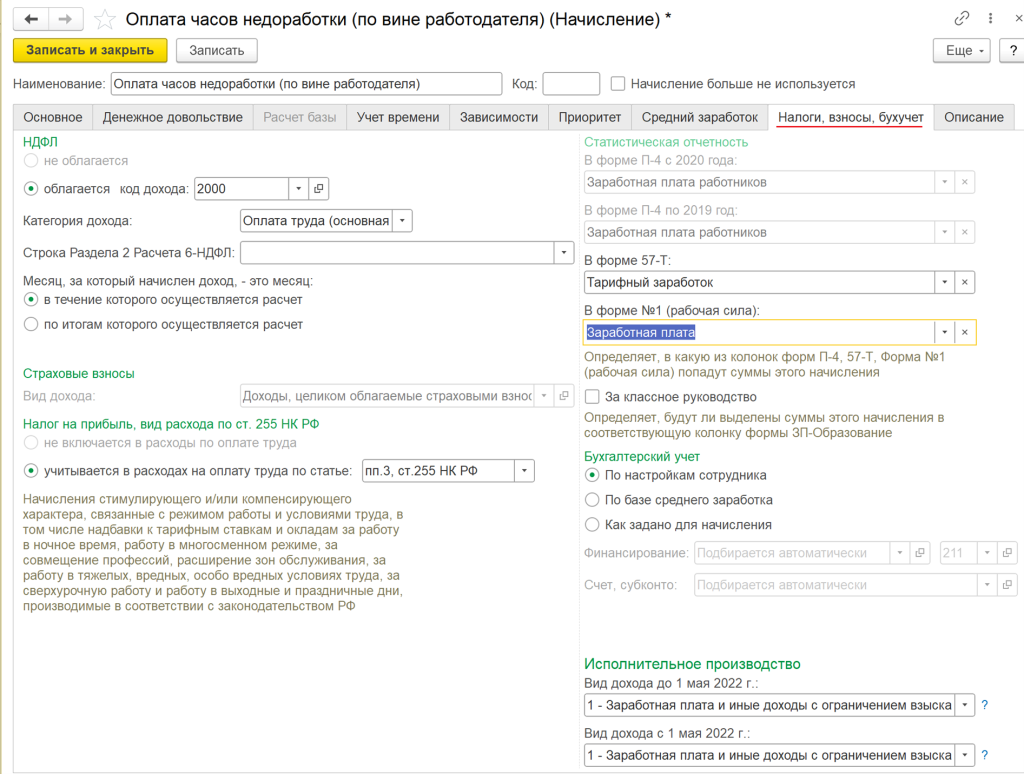
Task: Open income code 2000 record icon
Action: coord(319,189)
